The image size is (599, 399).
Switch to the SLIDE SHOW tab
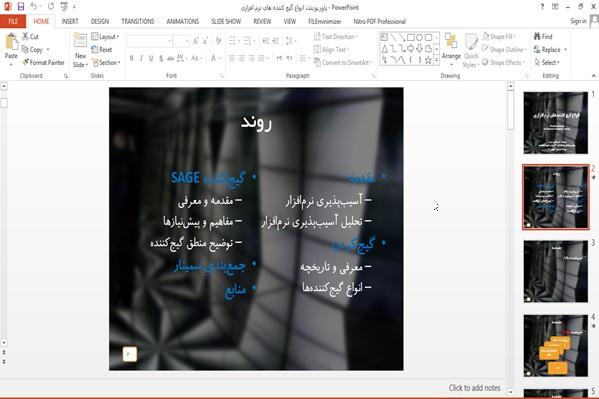tap(226, 21)
